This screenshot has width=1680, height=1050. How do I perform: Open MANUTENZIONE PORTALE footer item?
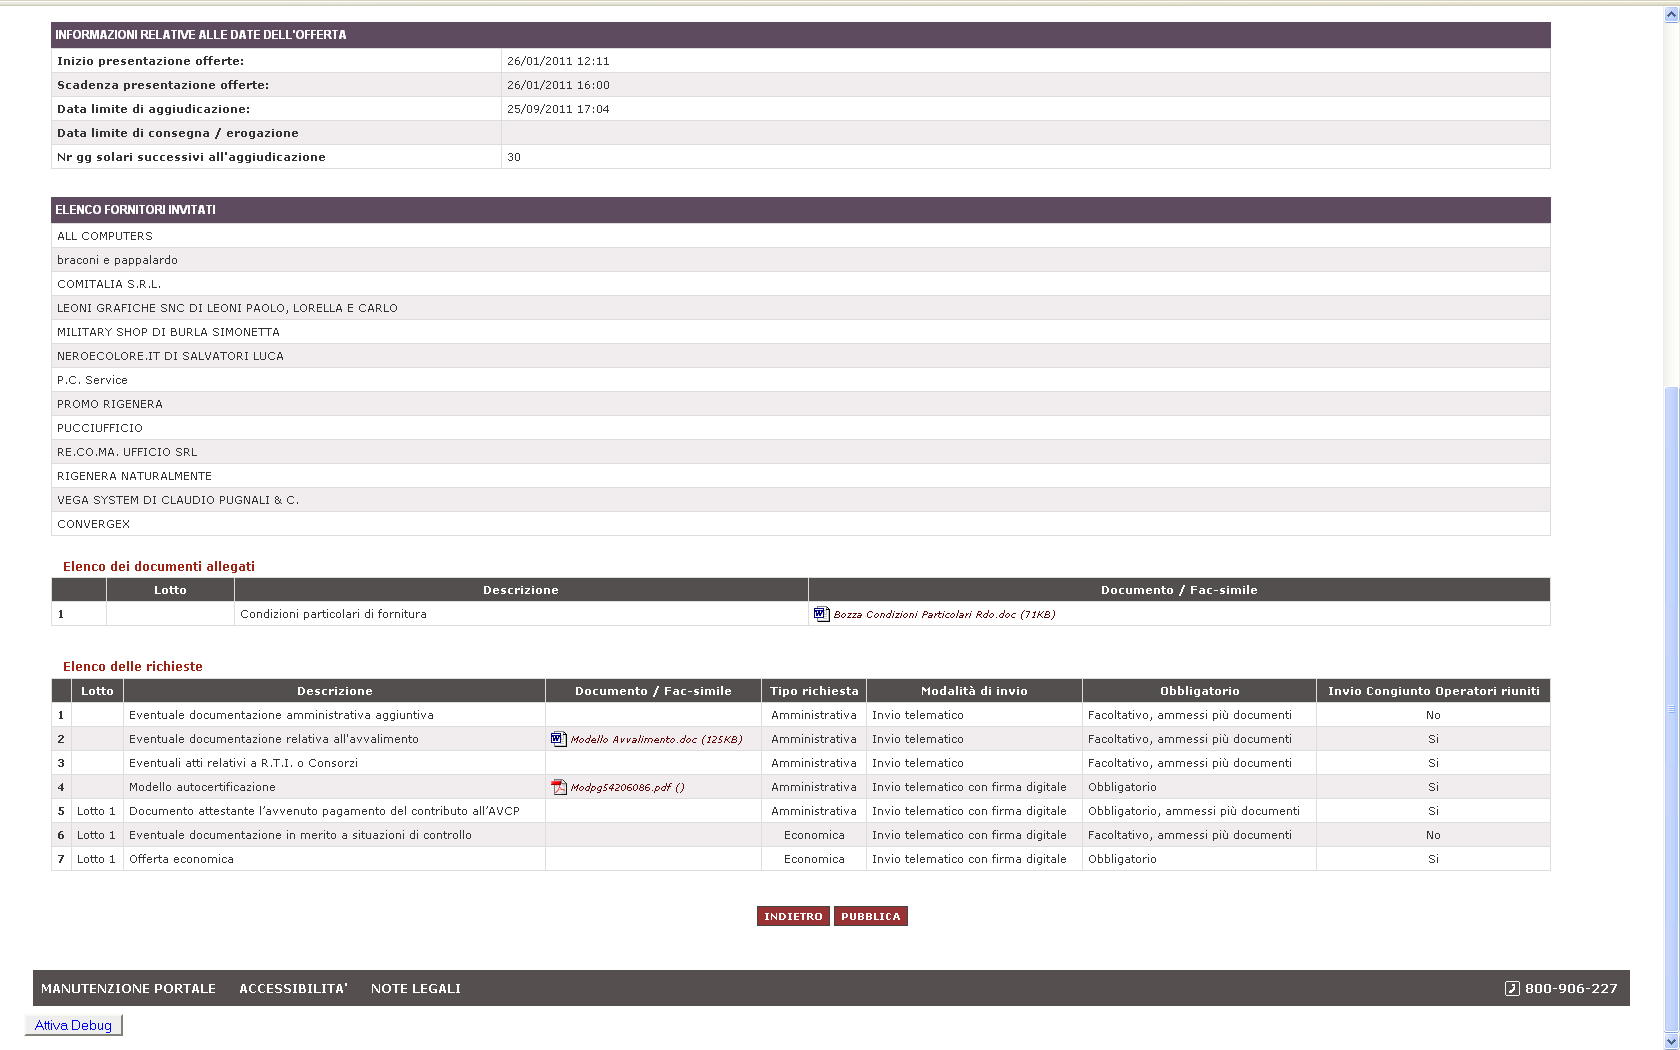coord(128,988)
